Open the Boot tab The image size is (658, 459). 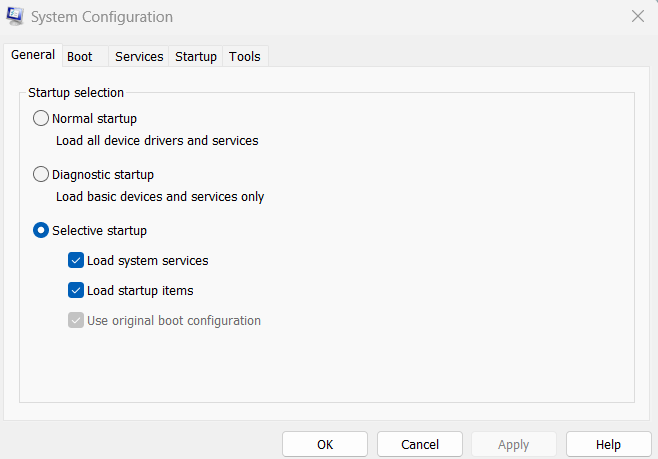click(x=80, y=57)
